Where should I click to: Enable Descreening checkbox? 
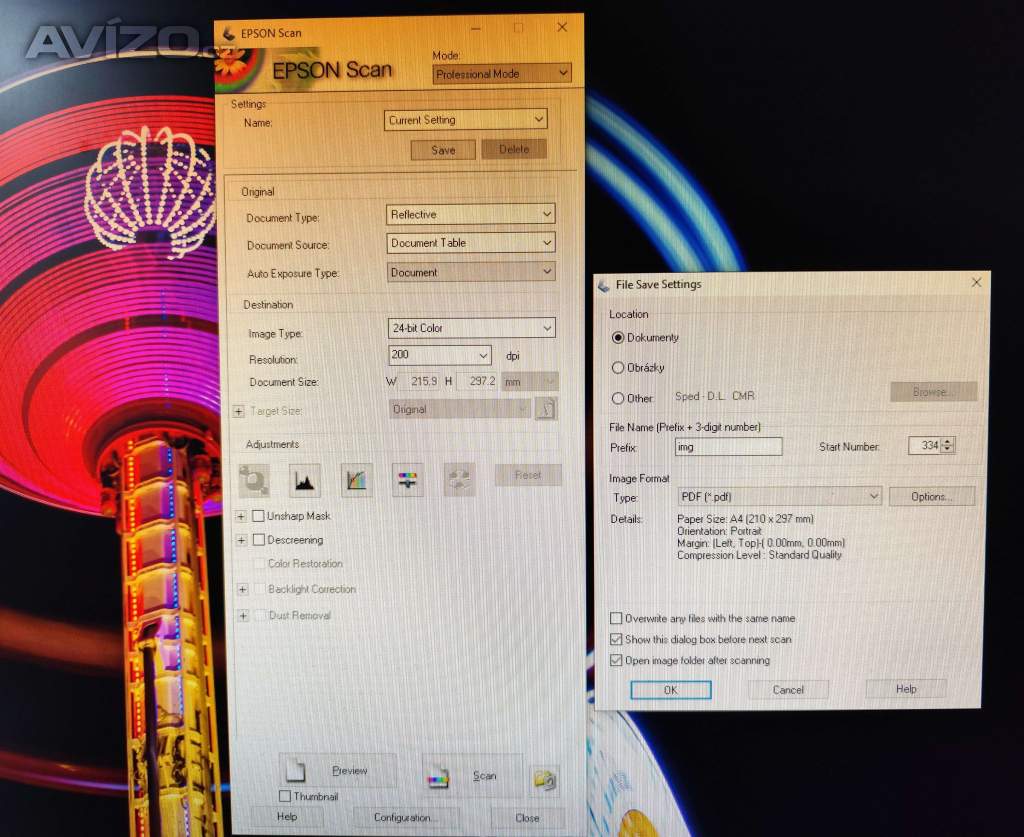(x=259, y=540)
